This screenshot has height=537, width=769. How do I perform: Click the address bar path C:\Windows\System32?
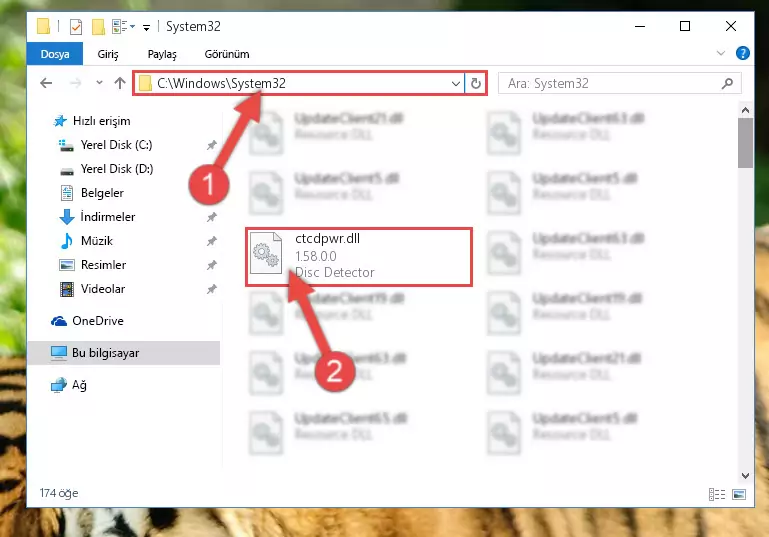221,83
